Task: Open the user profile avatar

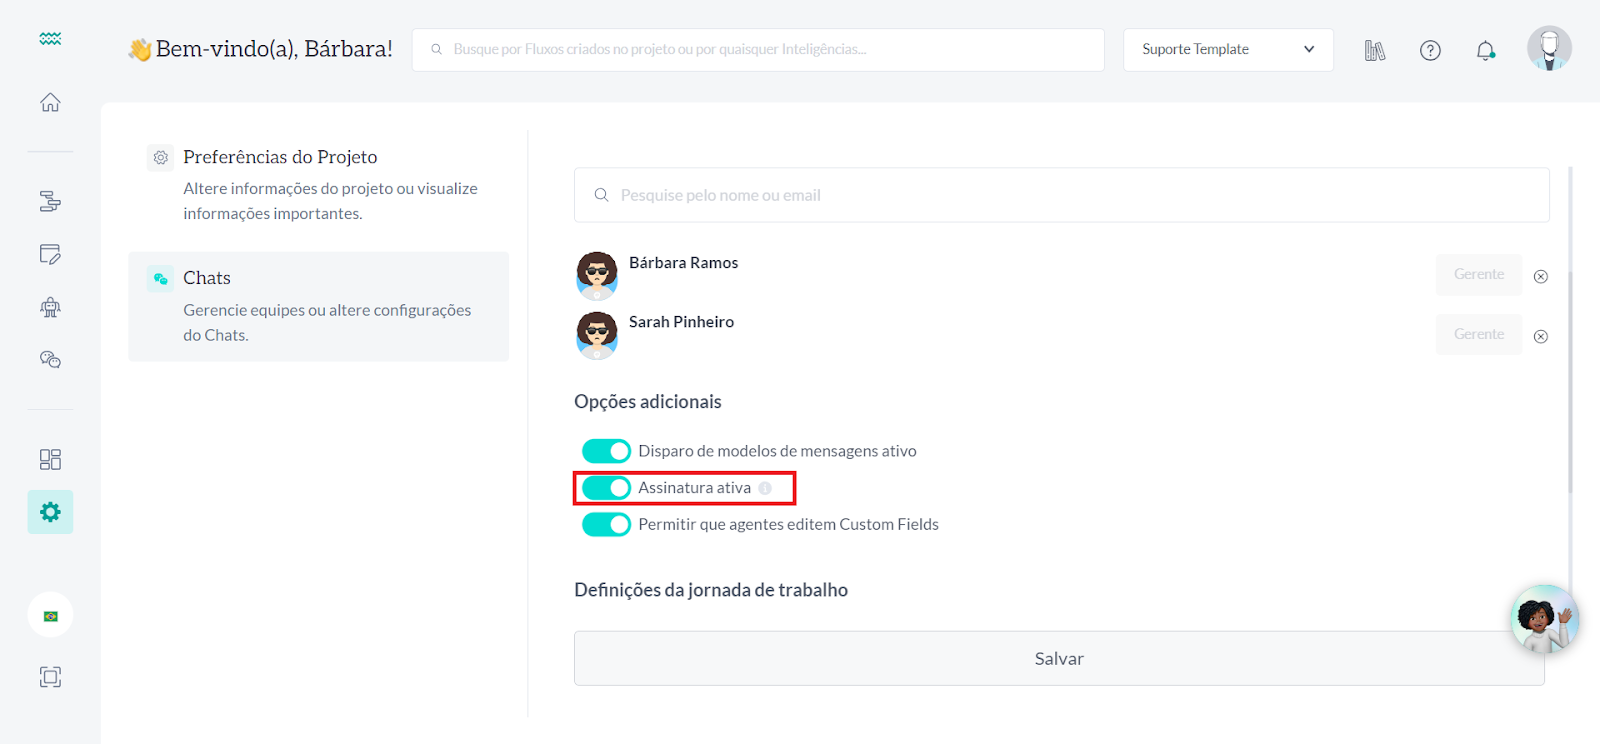Action: [1548, 48]
